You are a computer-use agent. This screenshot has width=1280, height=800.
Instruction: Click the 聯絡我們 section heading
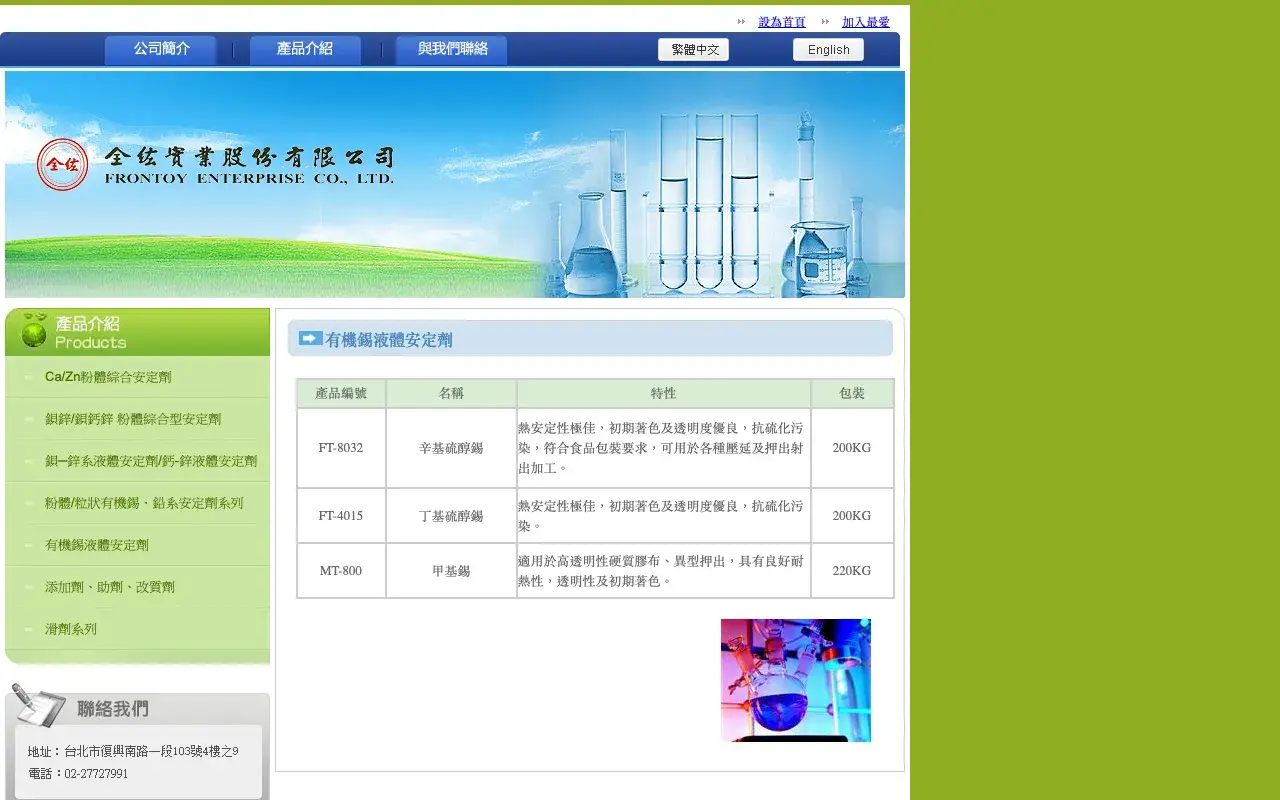pyautogui.click(x=113, y=709)
